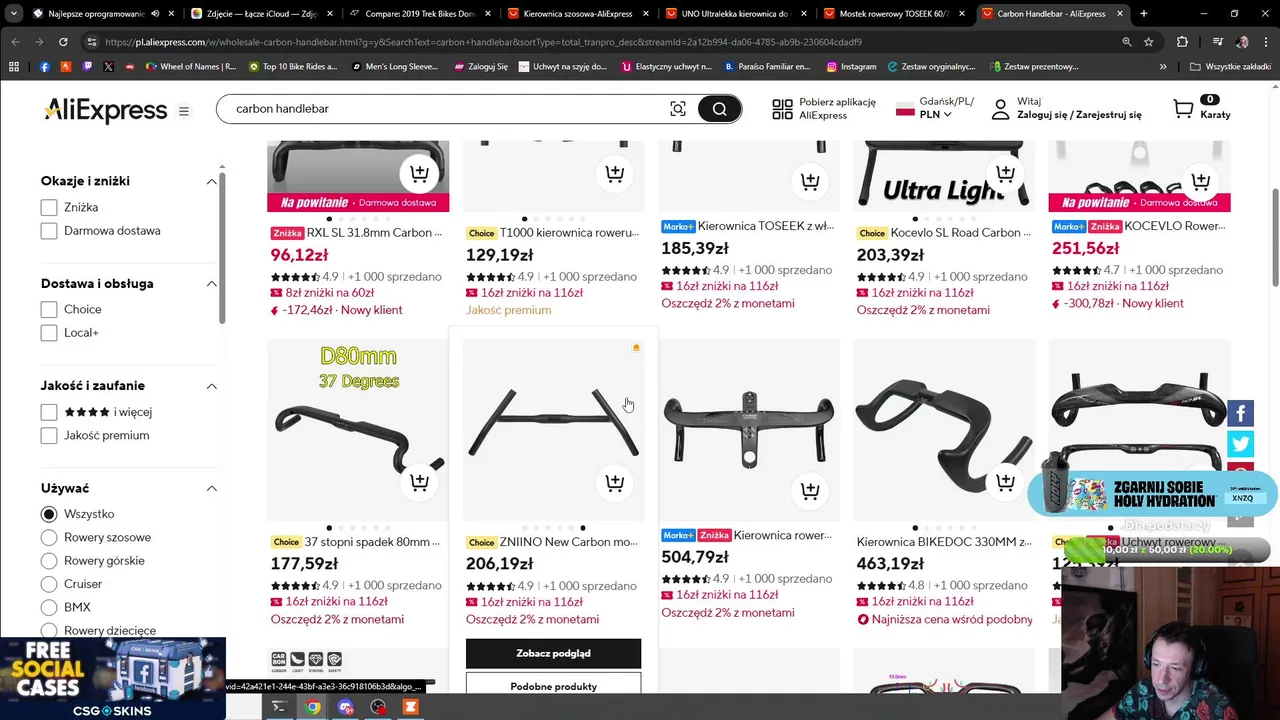Add Kierownica TOSEEK item to cart

click(x=810, y=182)
